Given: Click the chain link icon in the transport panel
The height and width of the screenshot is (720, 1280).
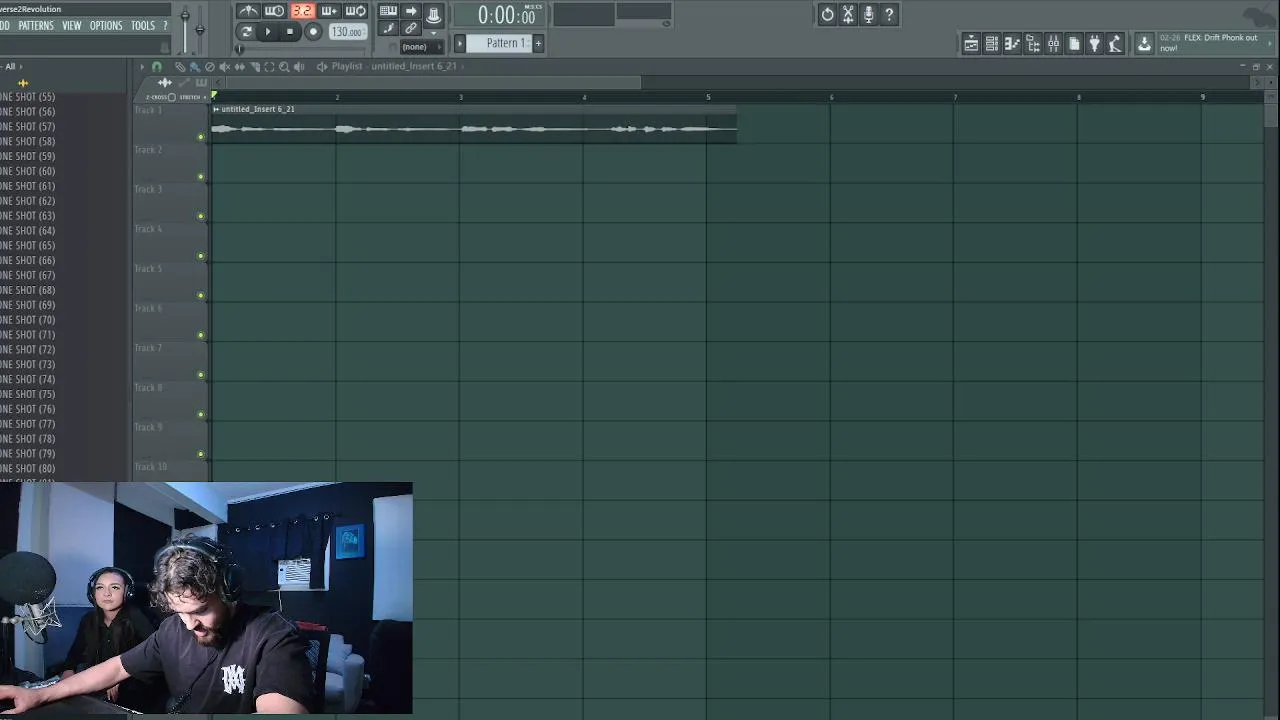Looking at the screenshot, I should point(411,28).
